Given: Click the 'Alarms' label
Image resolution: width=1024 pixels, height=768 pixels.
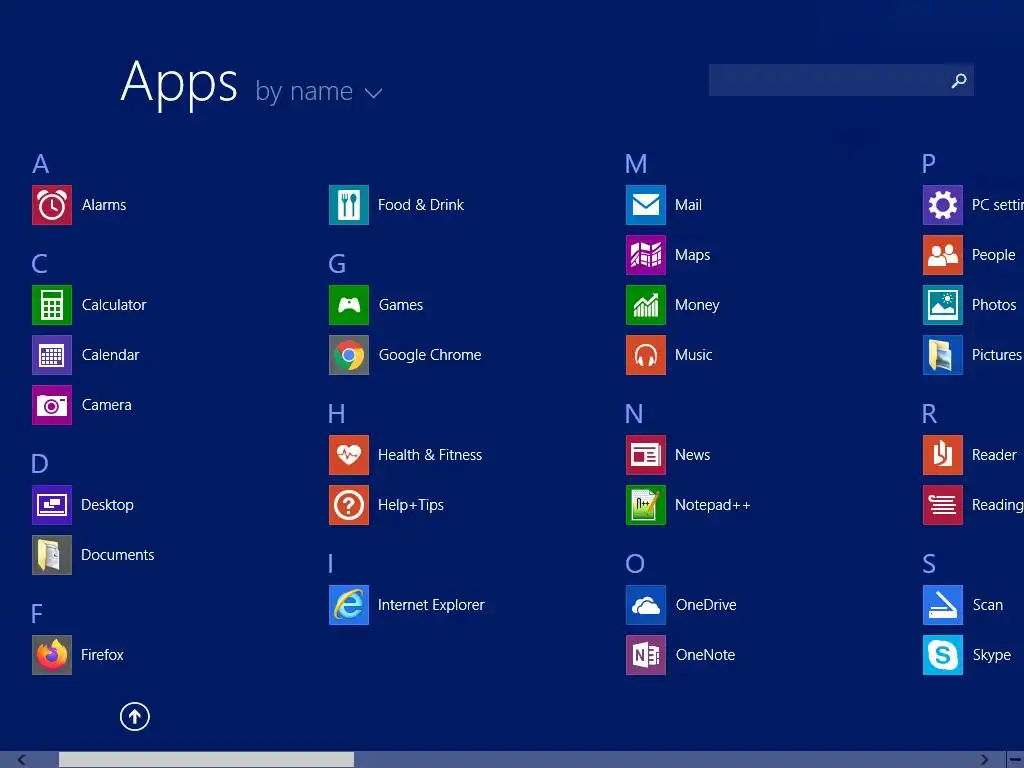Looking at the screenshot, I should click(x=104, y=205).
